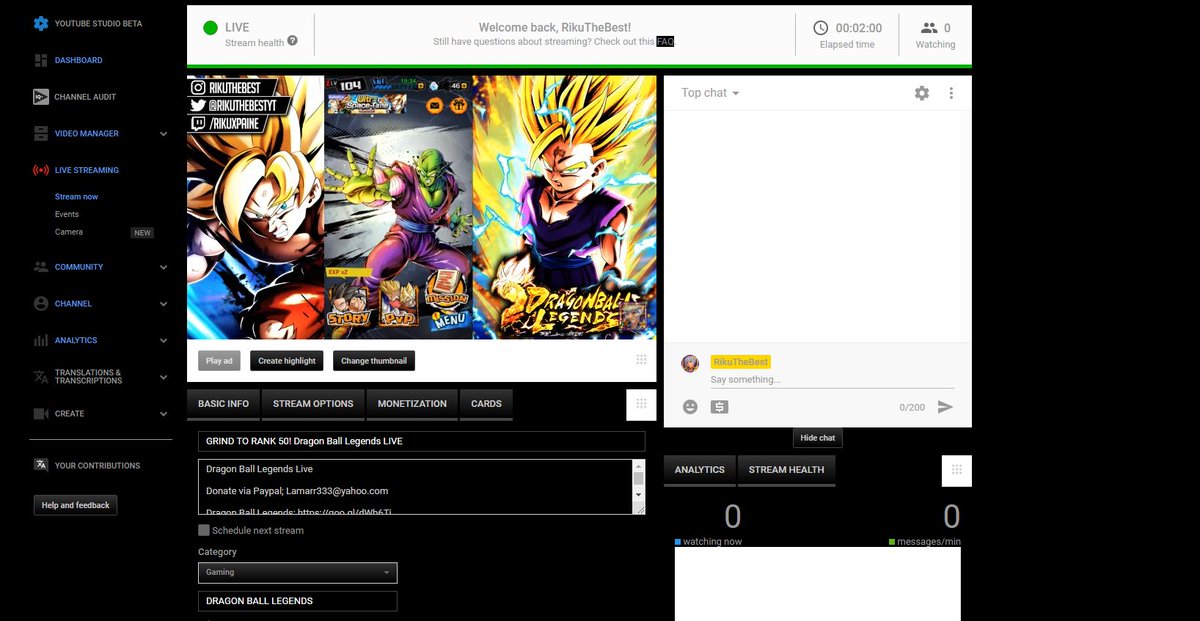Click the Channel avatar icon in sidebar
The width and height of the screenshot is (1200, 621).
click(x=41, y=303)
